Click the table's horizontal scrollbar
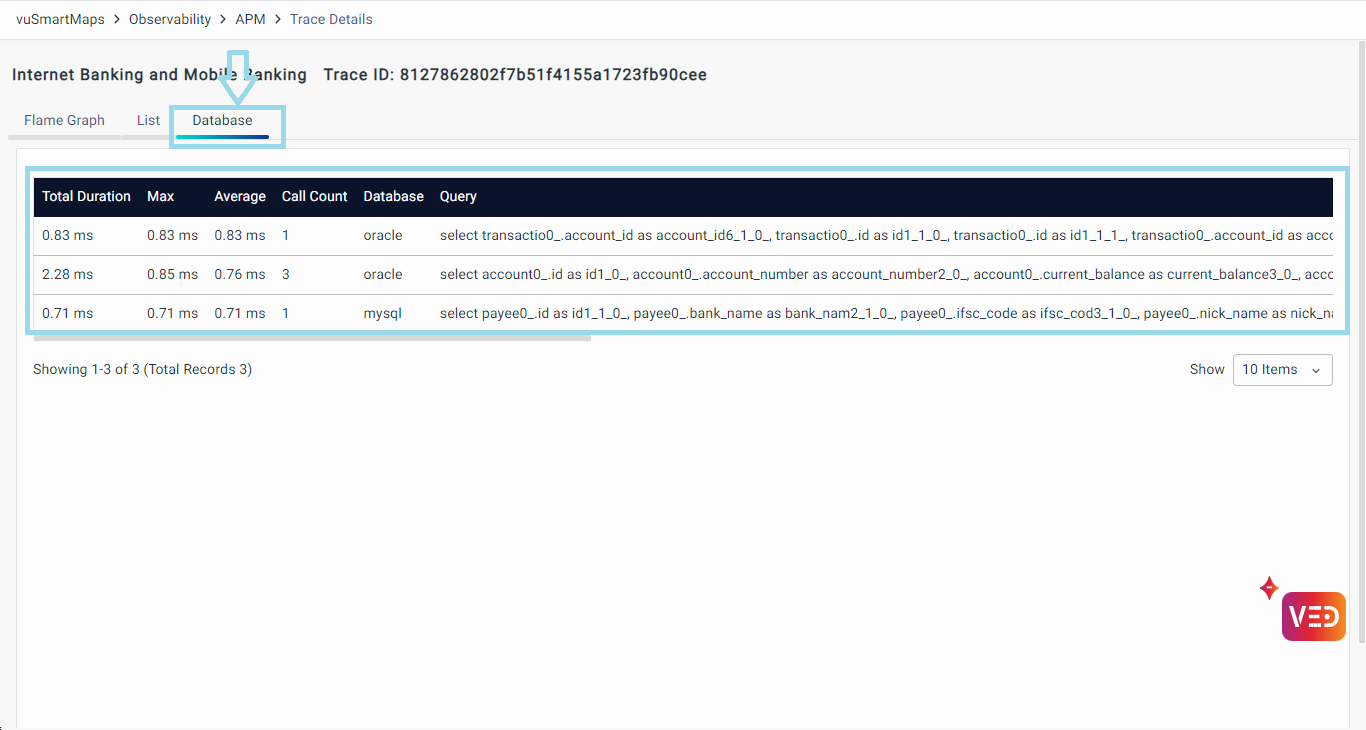1366x730 pixels. (312, 338)
